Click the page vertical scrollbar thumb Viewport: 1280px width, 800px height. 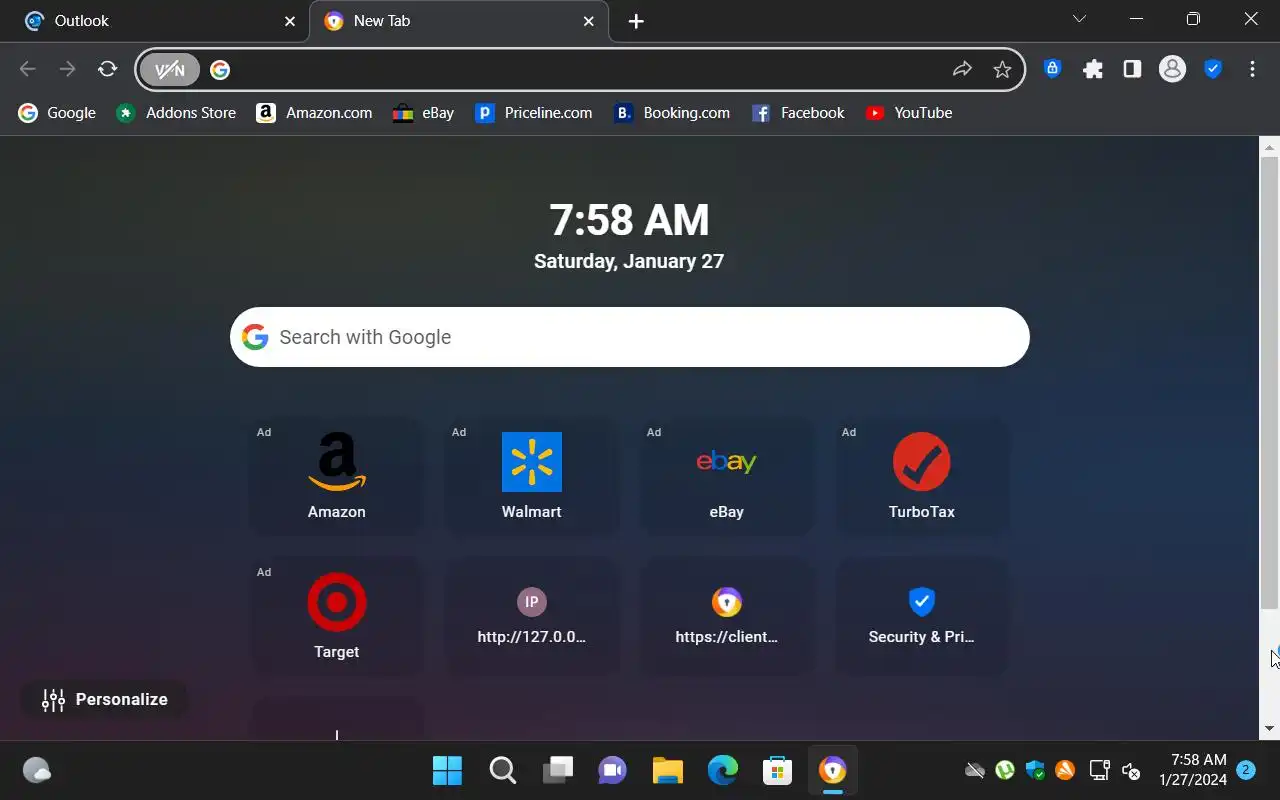pyautogui.click(x=1269, y=382)
